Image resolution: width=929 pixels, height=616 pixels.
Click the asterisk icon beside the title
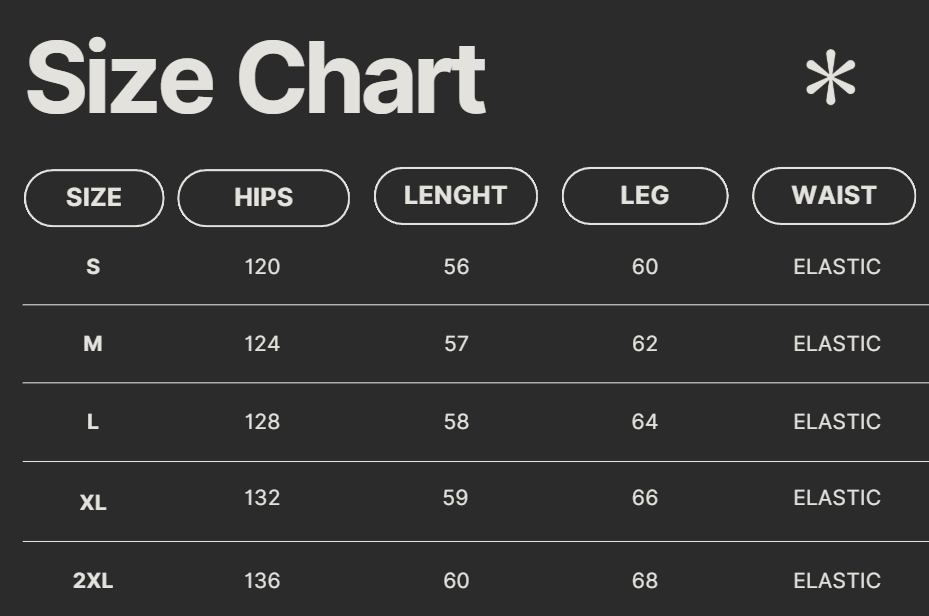830,79
